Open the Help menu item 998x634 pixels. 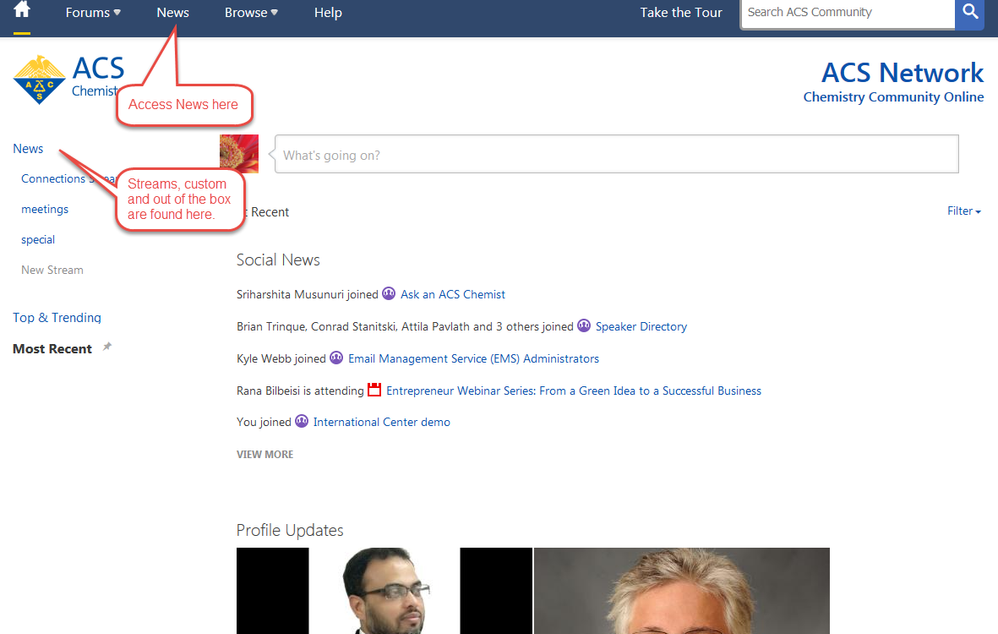pyautogui.click(x=328, y=13)
